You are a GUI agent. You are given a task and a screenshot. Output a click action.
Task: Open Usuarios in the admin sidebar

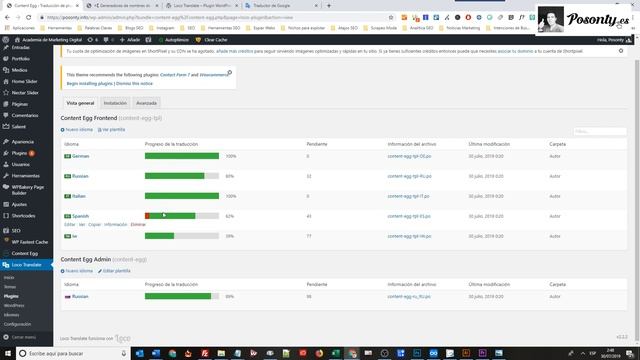pos(20,164)
